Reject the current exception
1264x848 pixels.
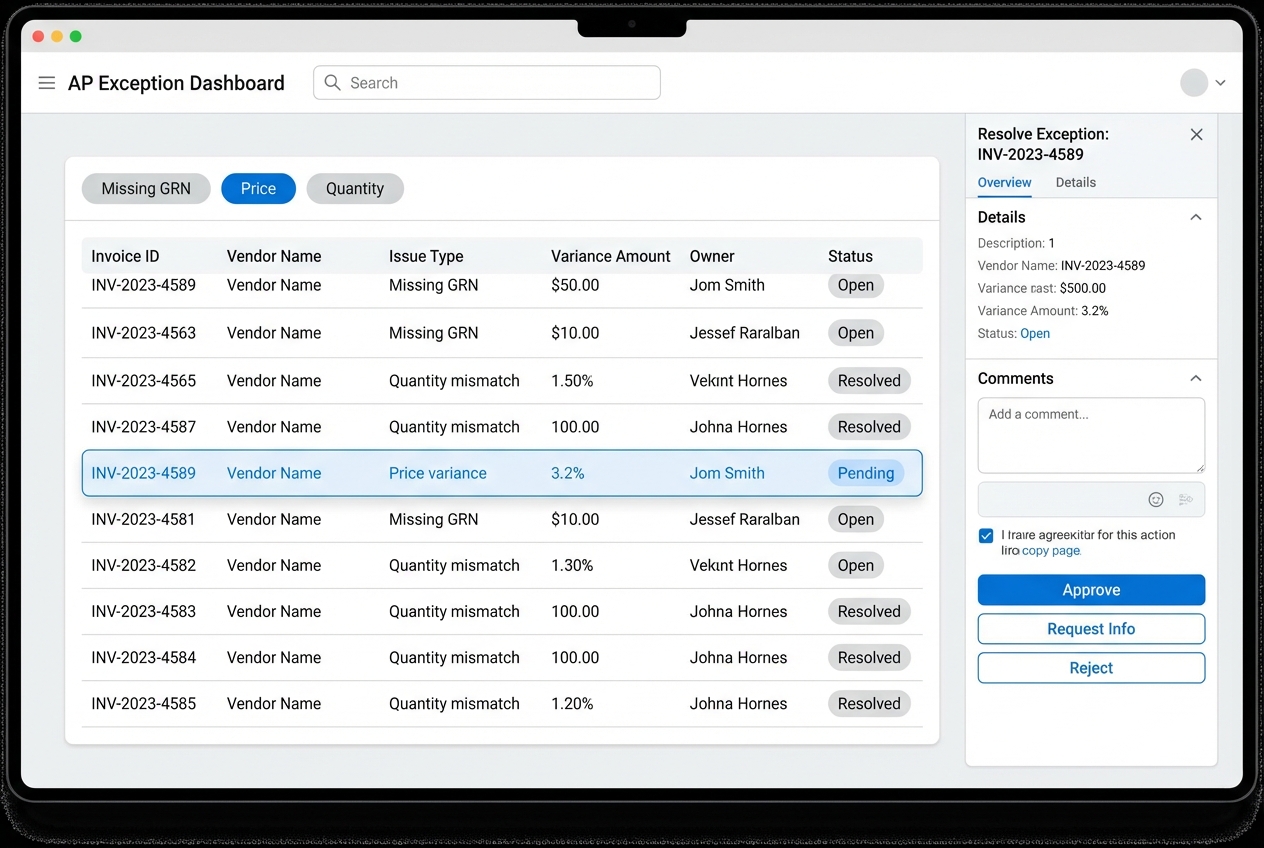click(x=1090, y=667)
